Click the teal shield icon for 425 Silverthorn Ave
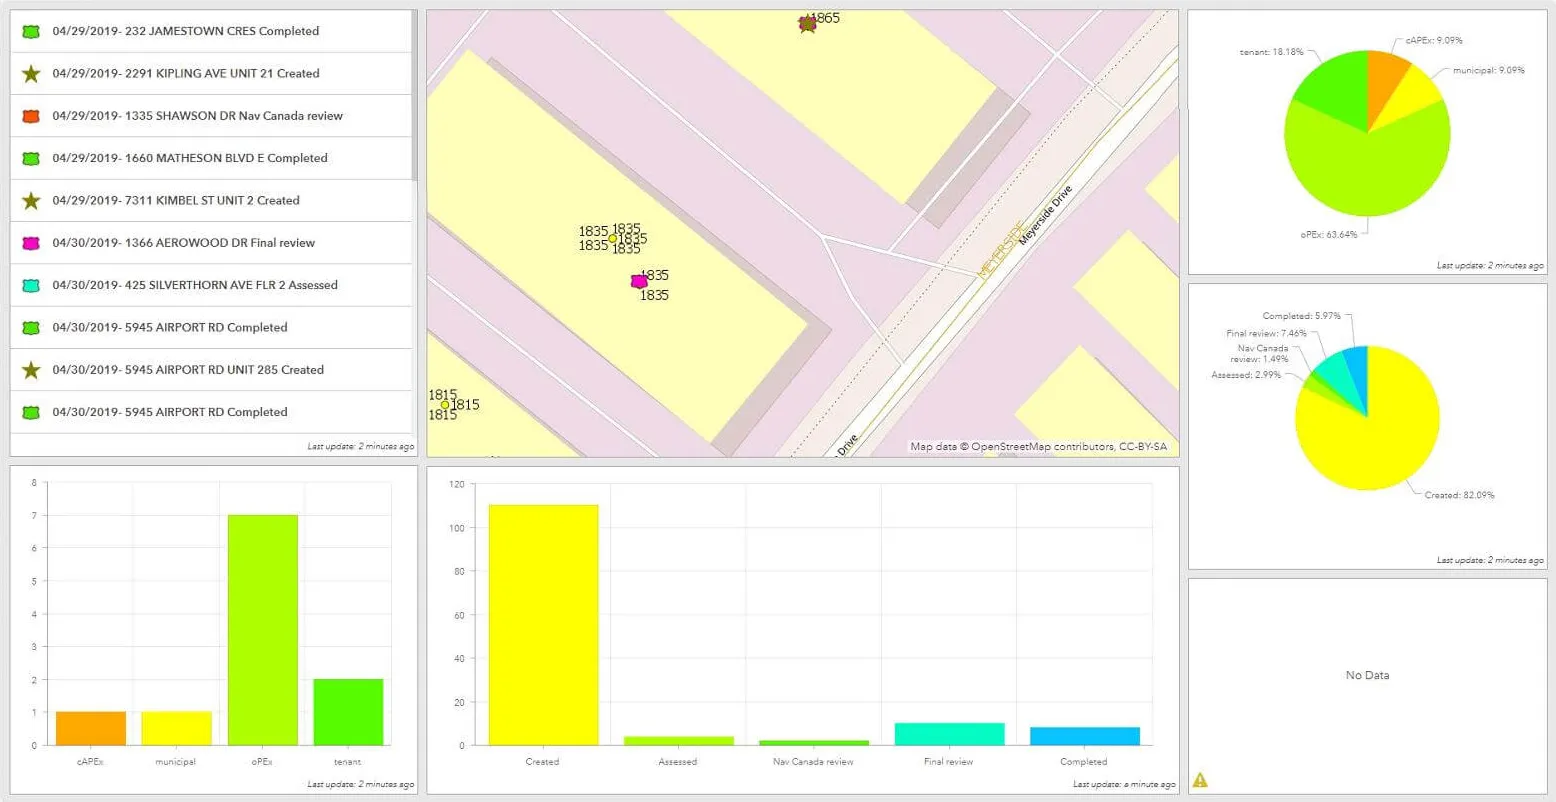The image size is (1556, 802). [x=31, y=285]
